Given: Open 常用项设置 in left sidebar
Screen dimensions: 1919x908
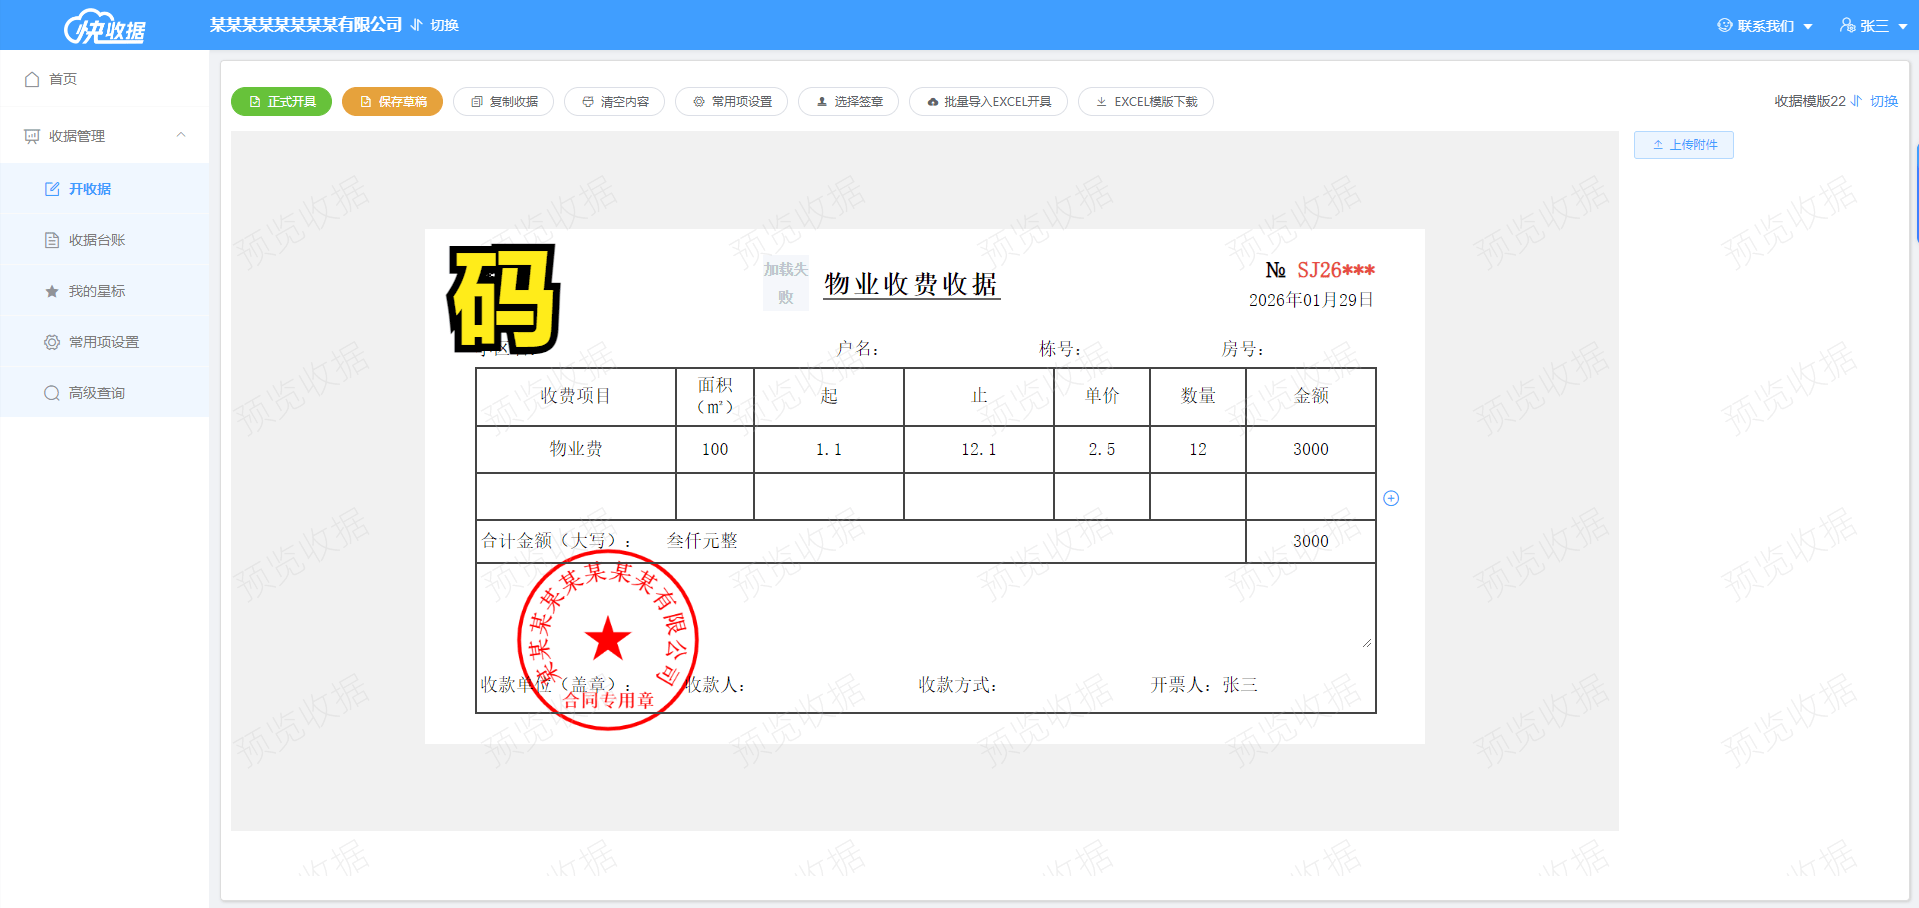Looking at the screenshot, I should coord(103,342).
